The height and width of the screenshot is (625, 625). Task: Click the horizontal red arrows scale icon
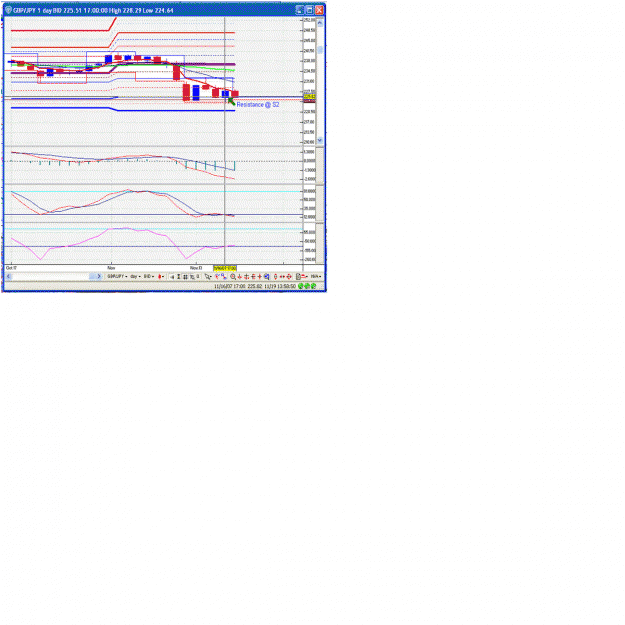click(282, 277)
